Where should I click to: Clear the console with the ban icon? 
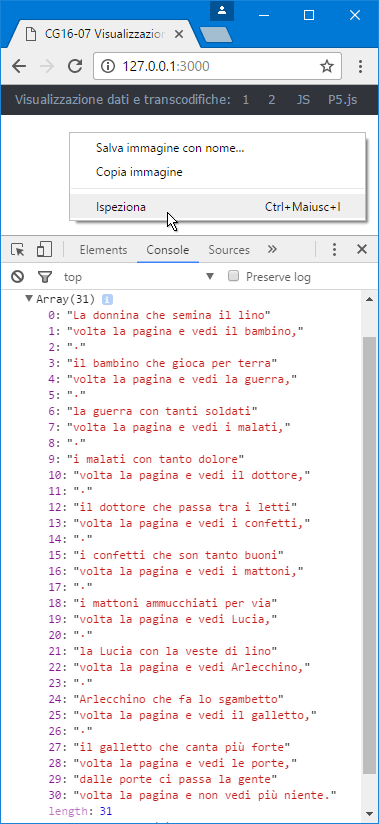[18, 276]
